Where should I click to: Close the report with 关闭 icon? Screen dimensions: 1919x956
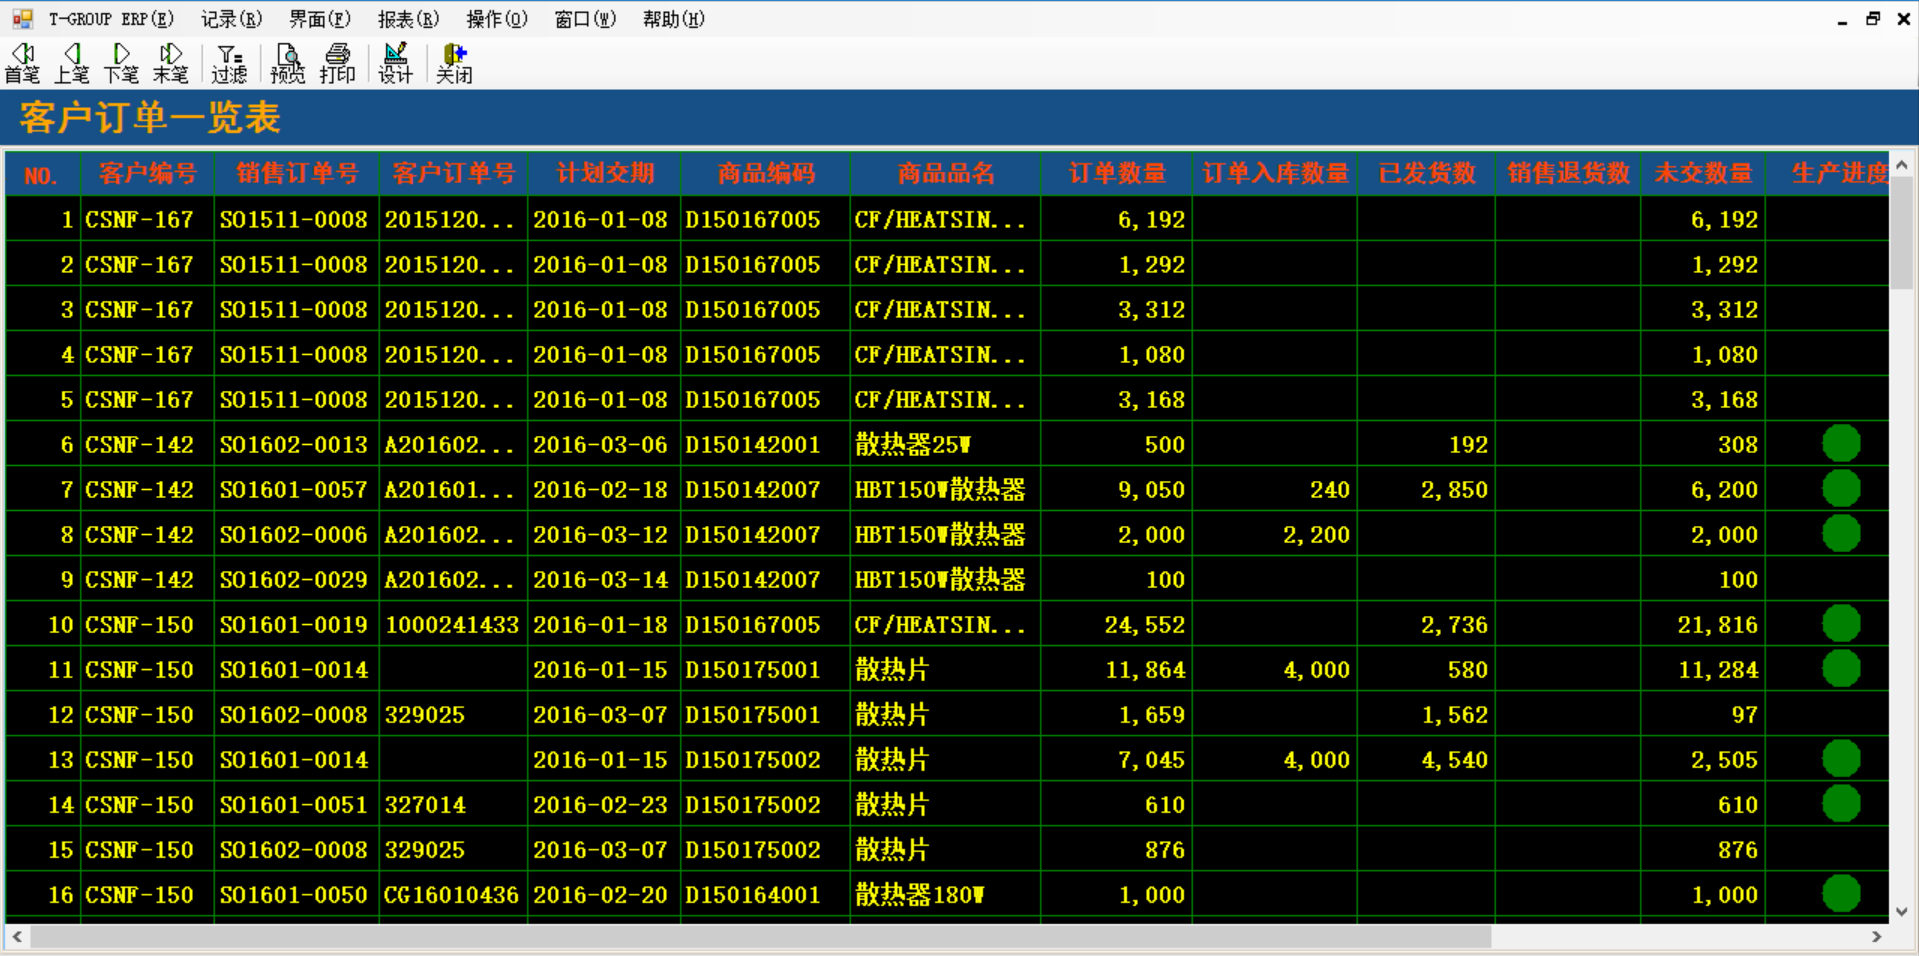[x=454, y=63]
